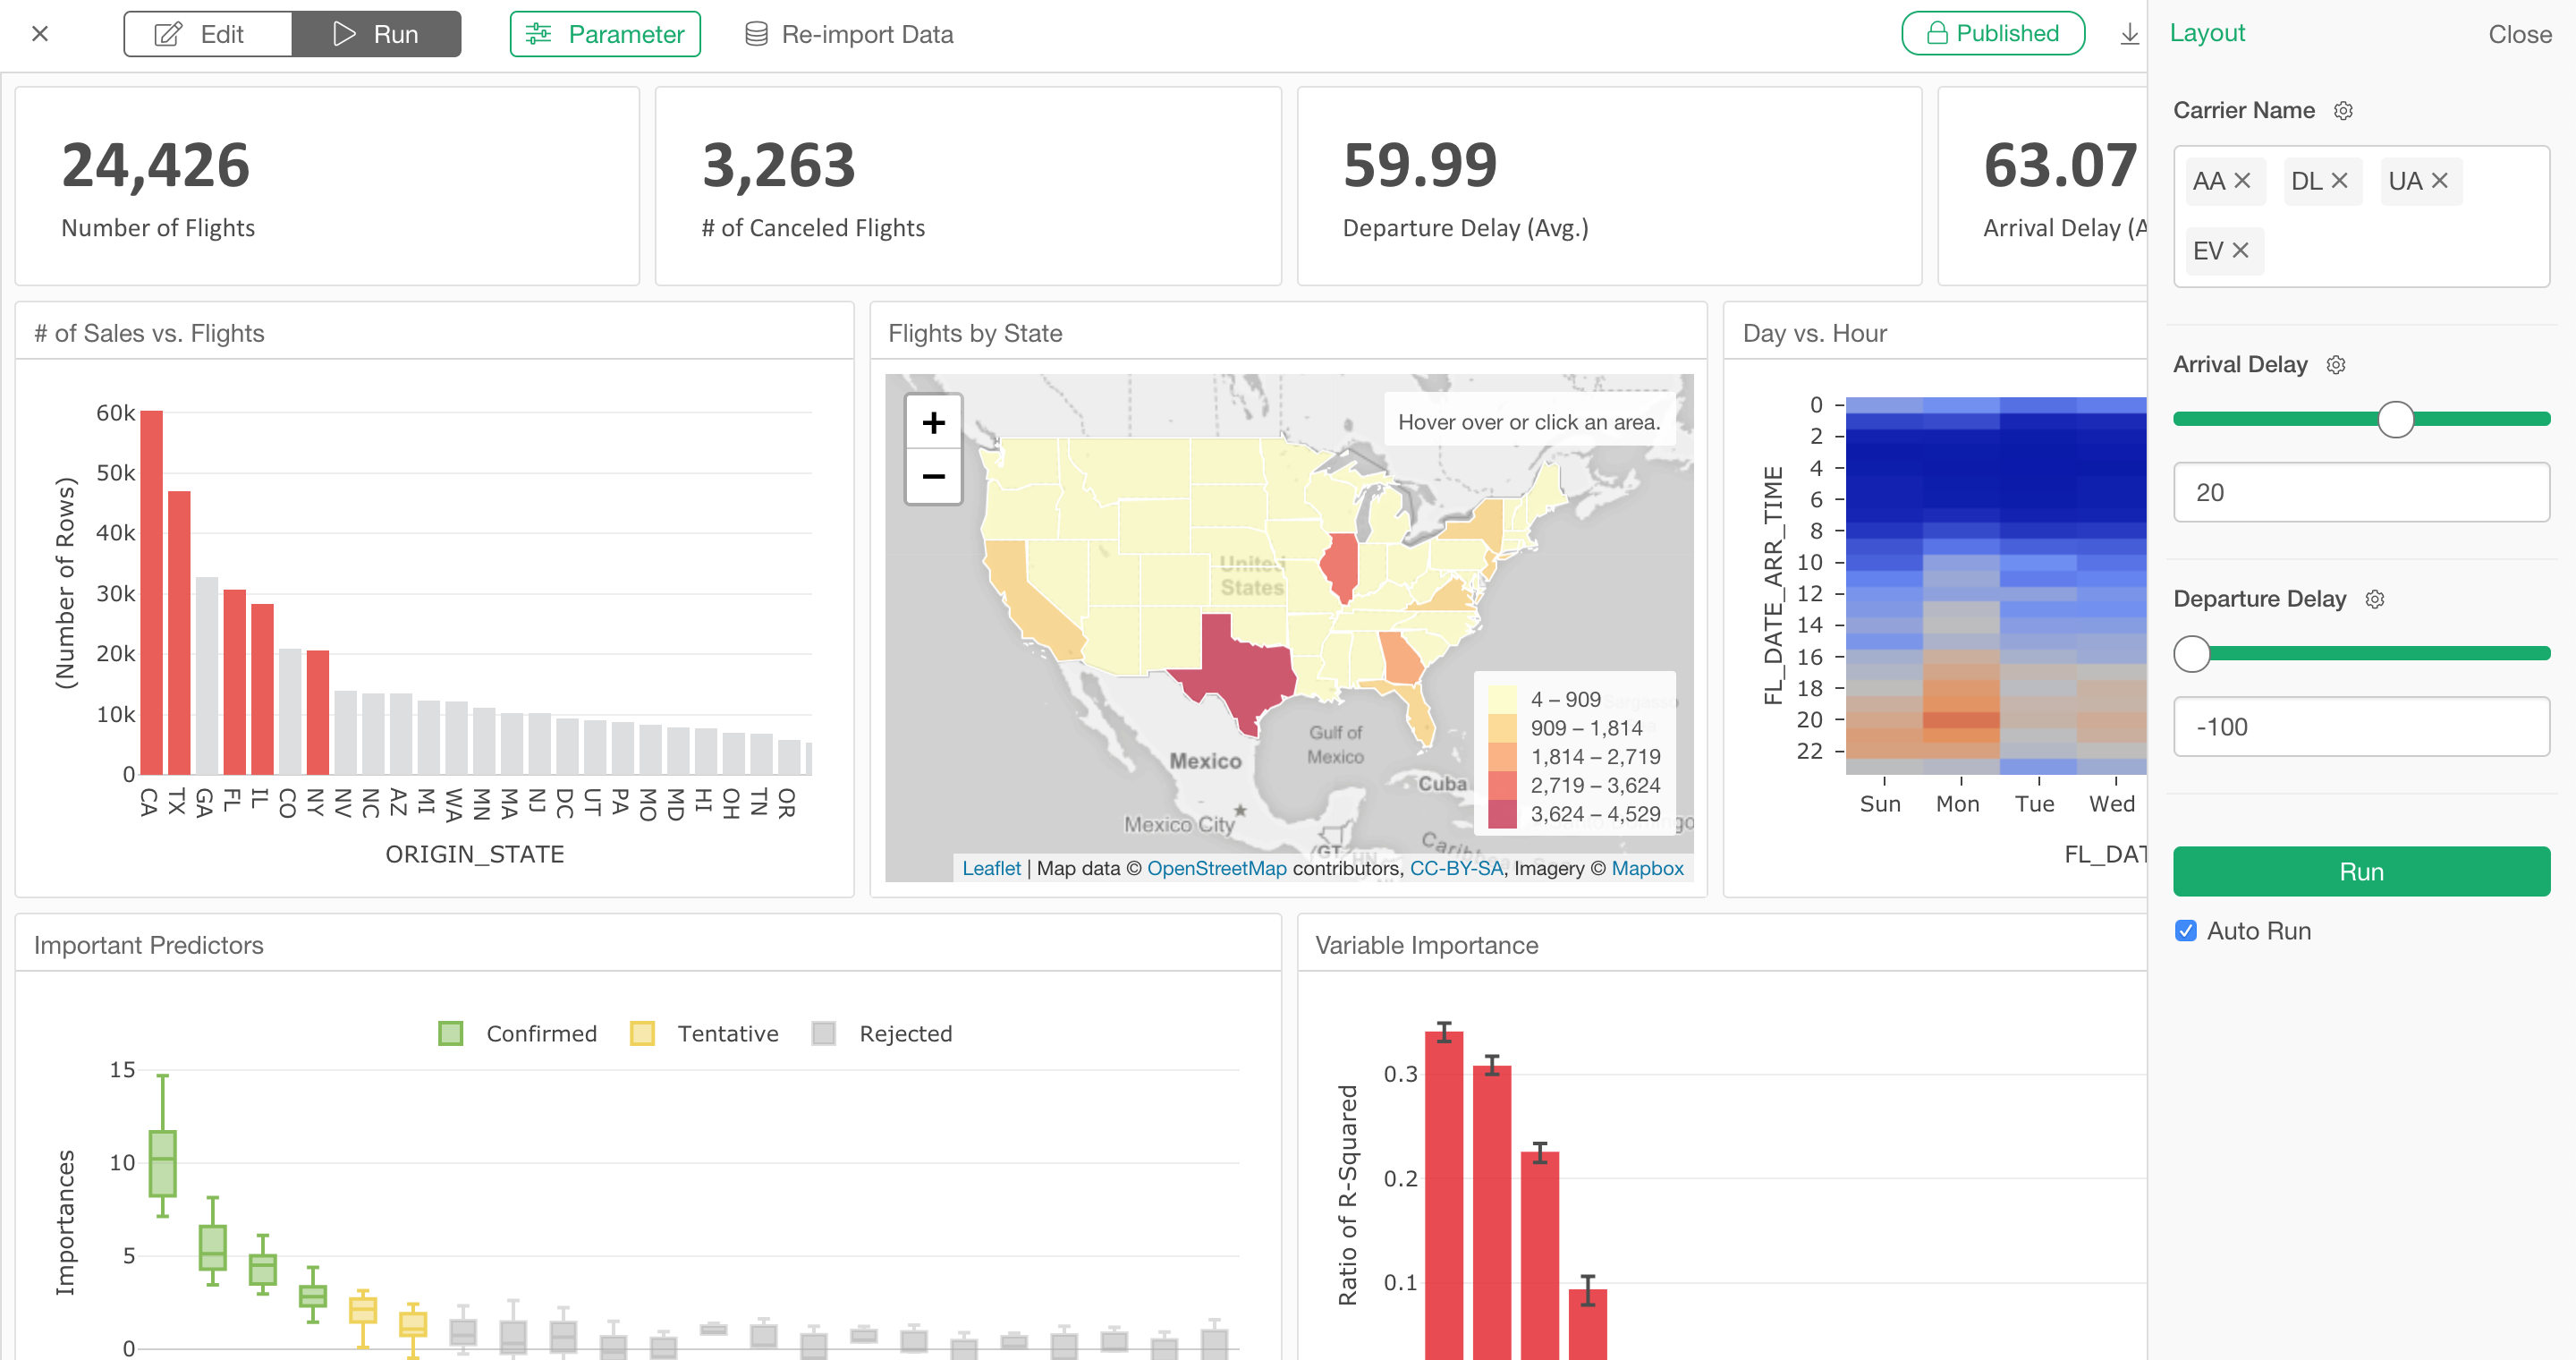The height and width of the screenshot is (1360, 2576).
Task: Open Arrival Delay settings gear
Action: (x=2336, y=365)
